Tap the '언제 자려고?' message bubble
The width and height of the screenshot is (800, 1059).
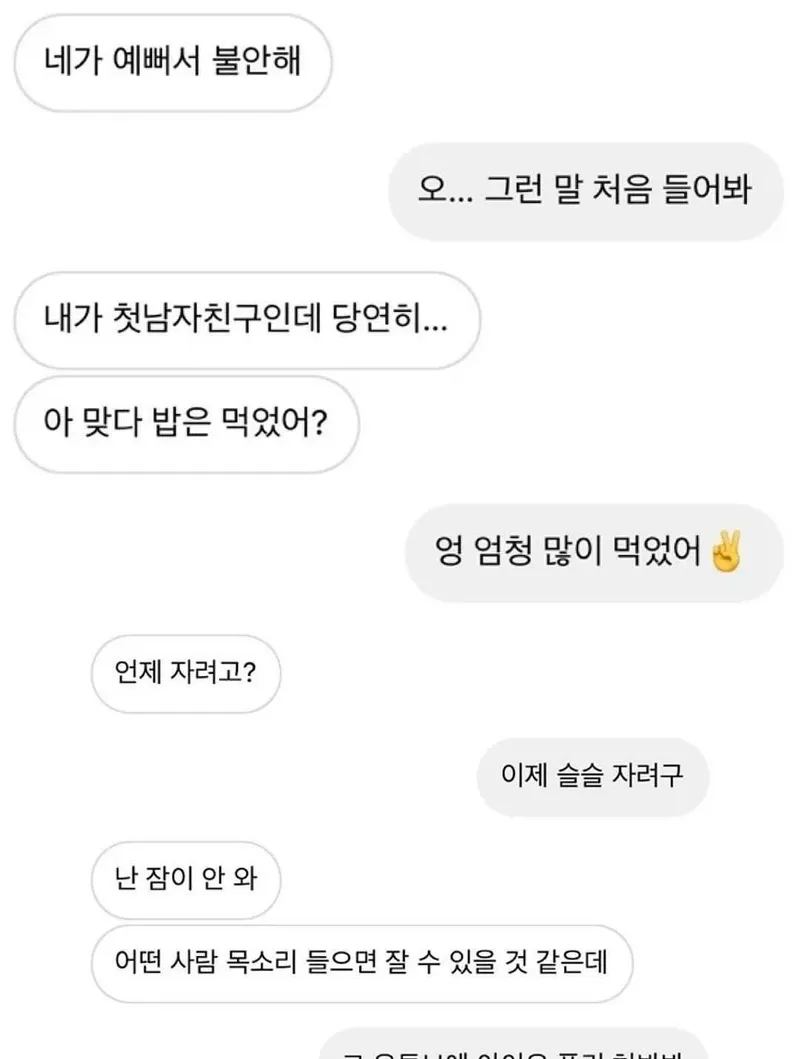186,673
